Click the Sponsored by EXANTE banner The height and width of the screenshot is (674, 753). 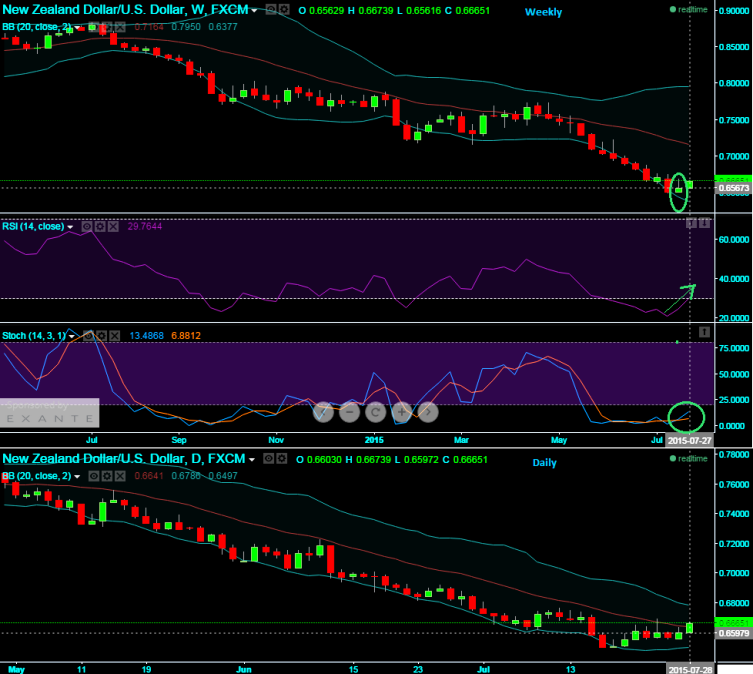pyautogui.click(x=49, y=412)
